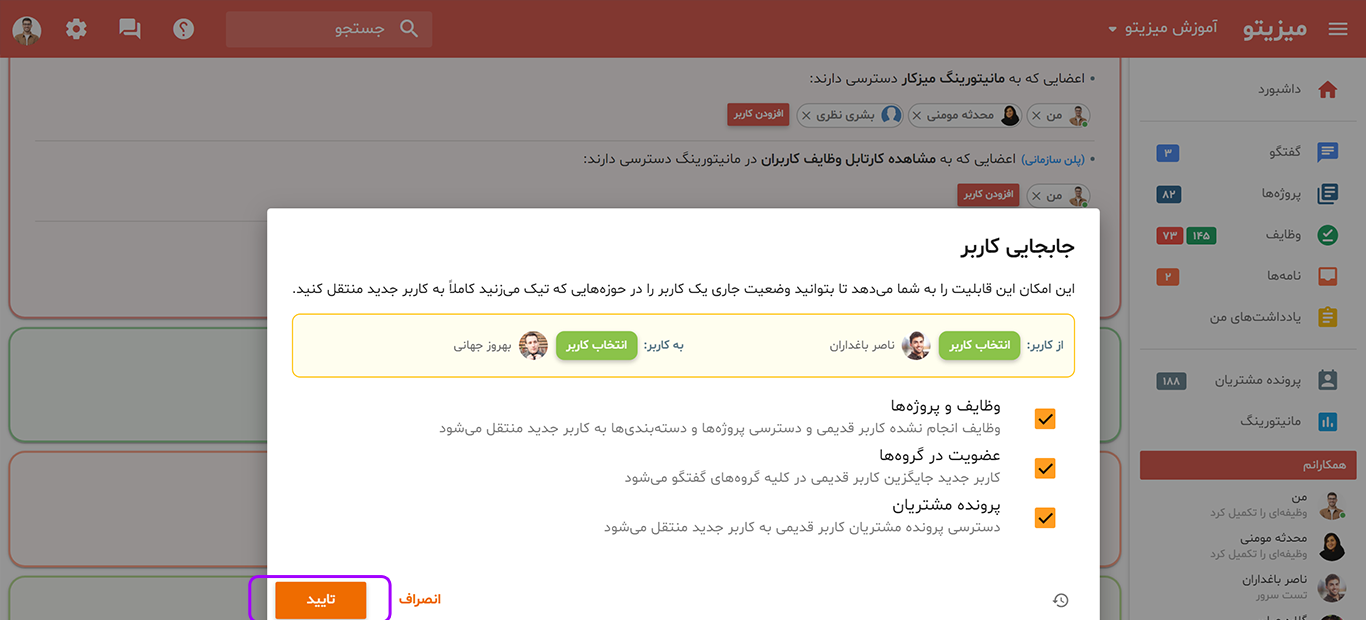Open the help question mark icon

(183, 29)
